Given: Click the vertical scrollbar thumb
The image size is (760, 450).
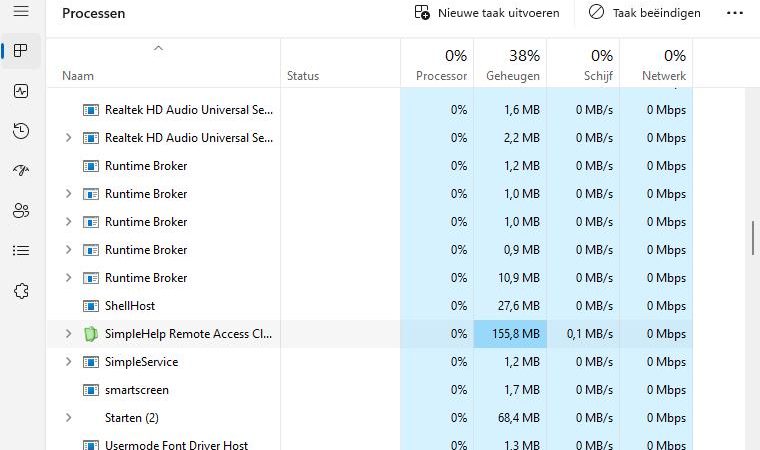Looking at the screenshot, I should coord(752,238).
